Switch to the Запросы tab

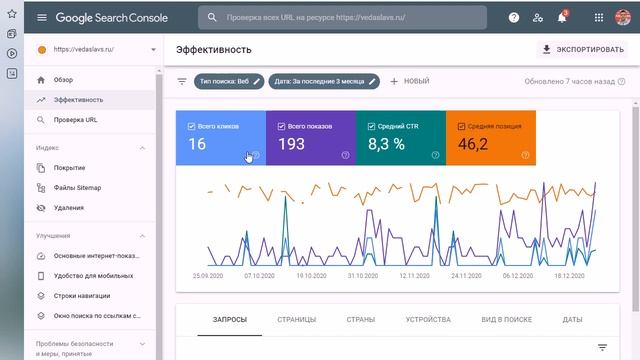click(230, 320)
